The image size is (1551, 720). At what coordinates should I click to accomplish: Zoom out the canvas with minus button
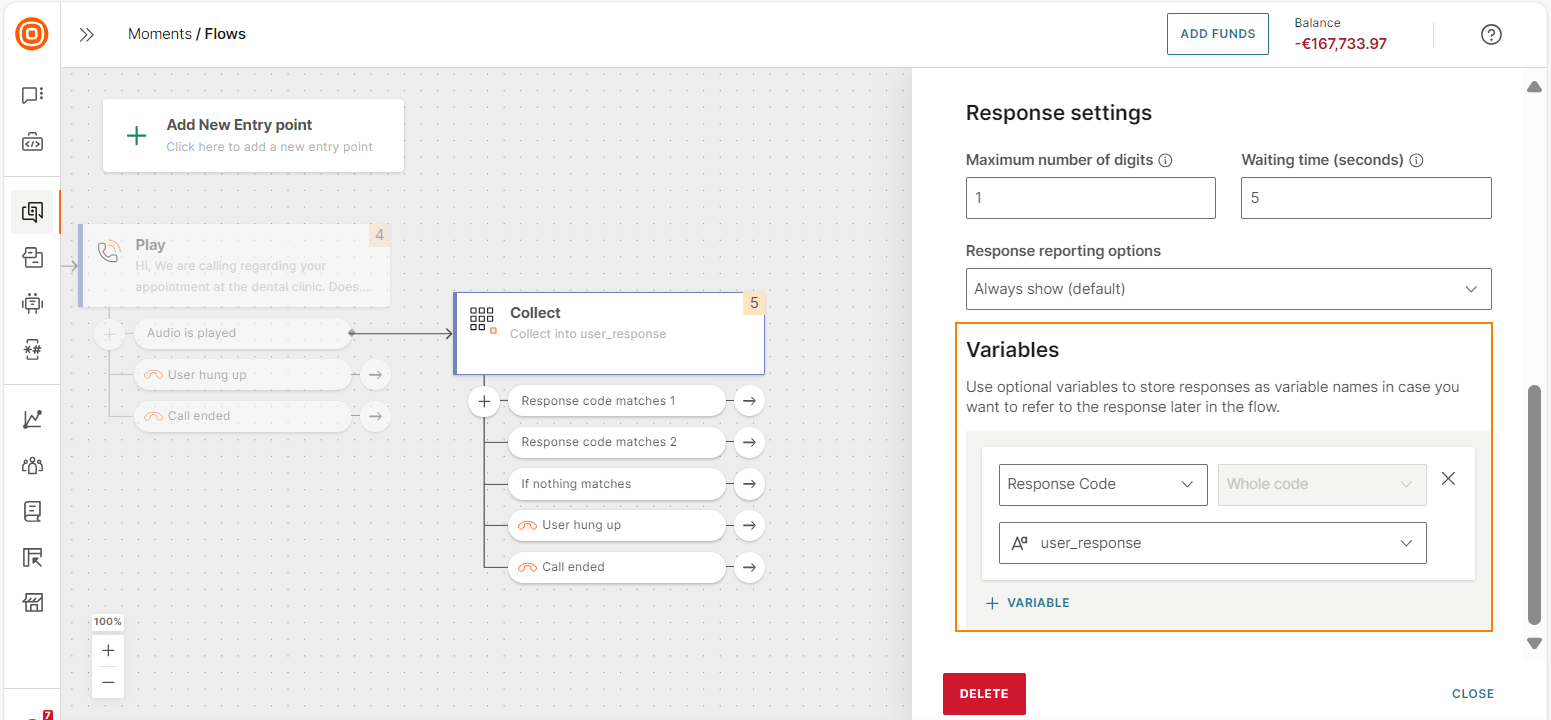[x=108, y=682]
